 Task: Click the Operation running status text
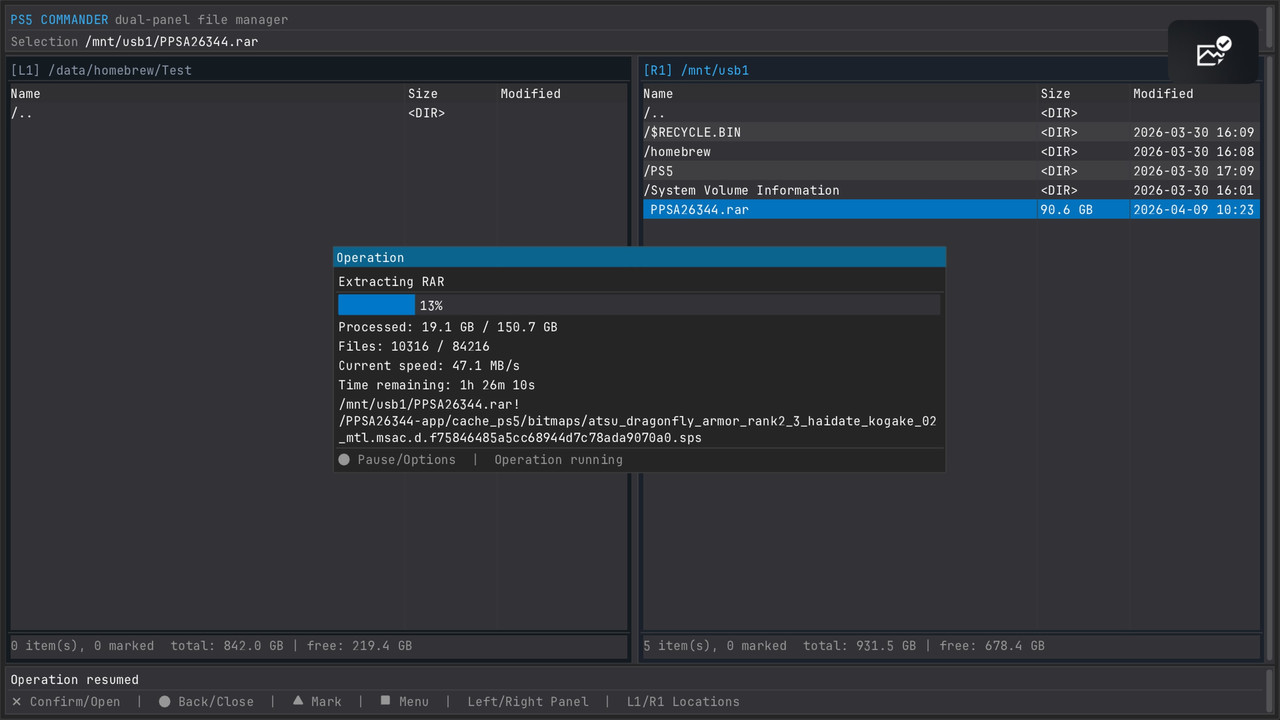point(558,460)
